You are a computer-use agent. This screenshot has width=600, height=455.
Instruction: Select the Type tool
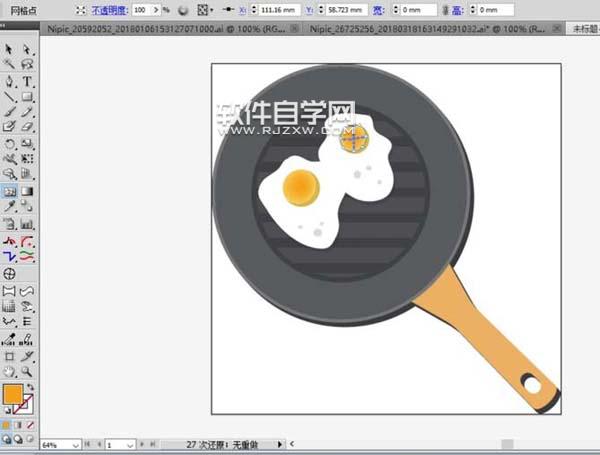click(x=27, y=82)
